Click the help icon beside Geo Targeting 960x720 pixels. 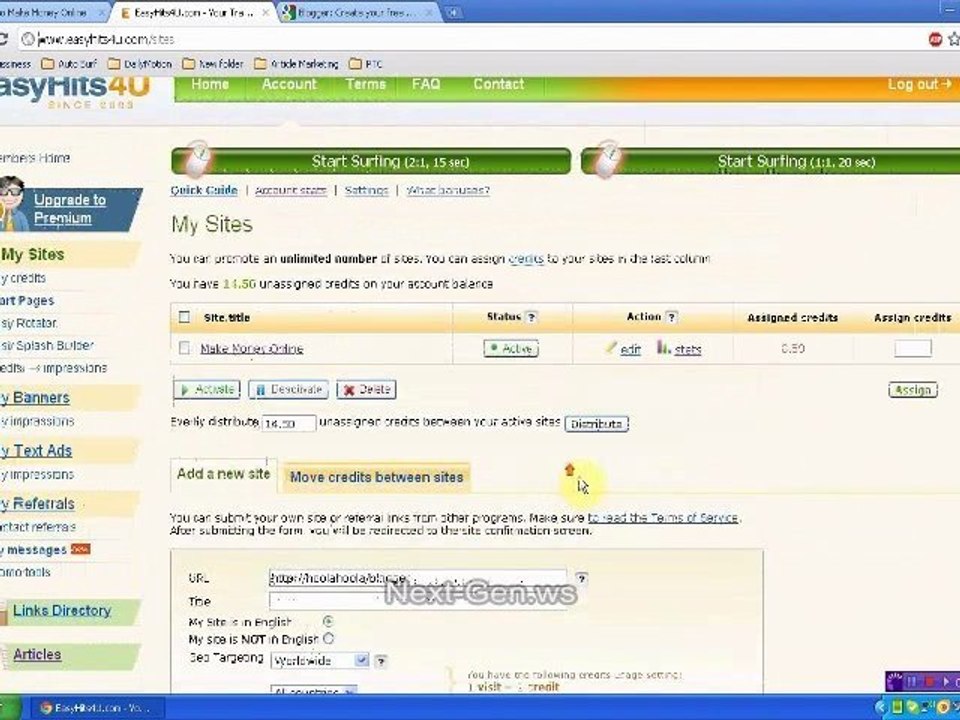click(x=381, y=661)
